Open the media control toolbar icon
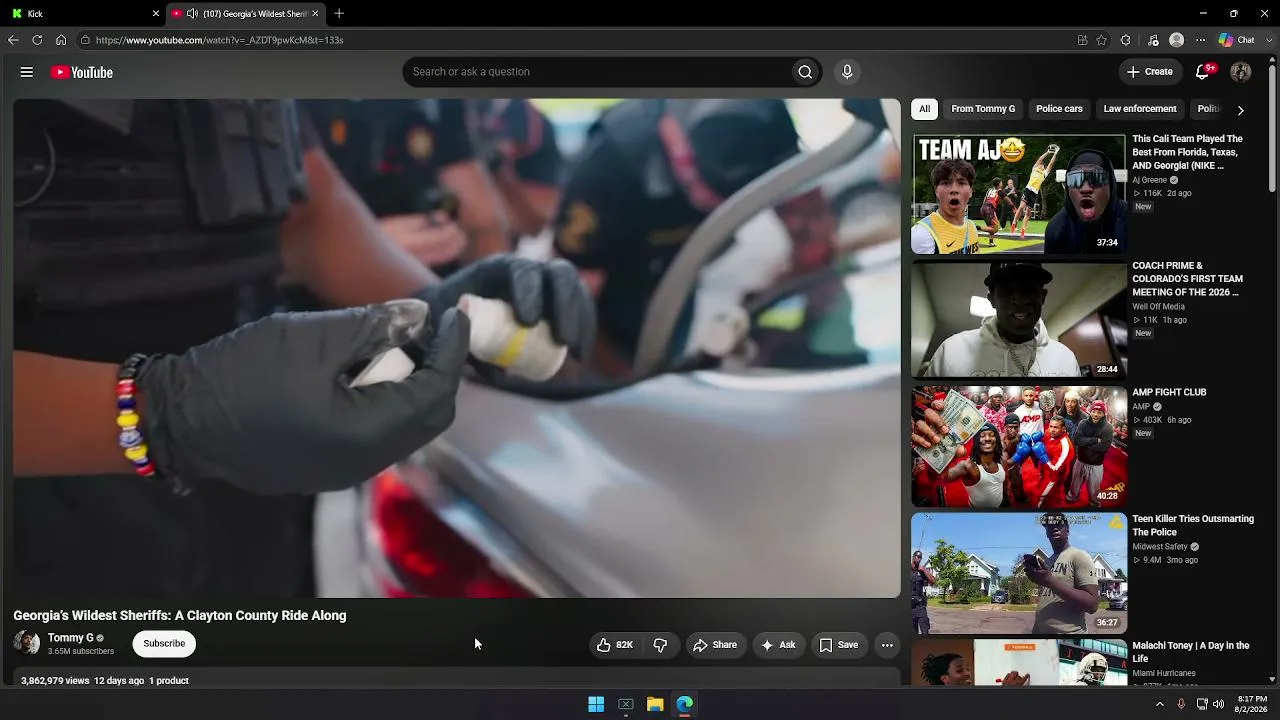 coord(1153,40)
